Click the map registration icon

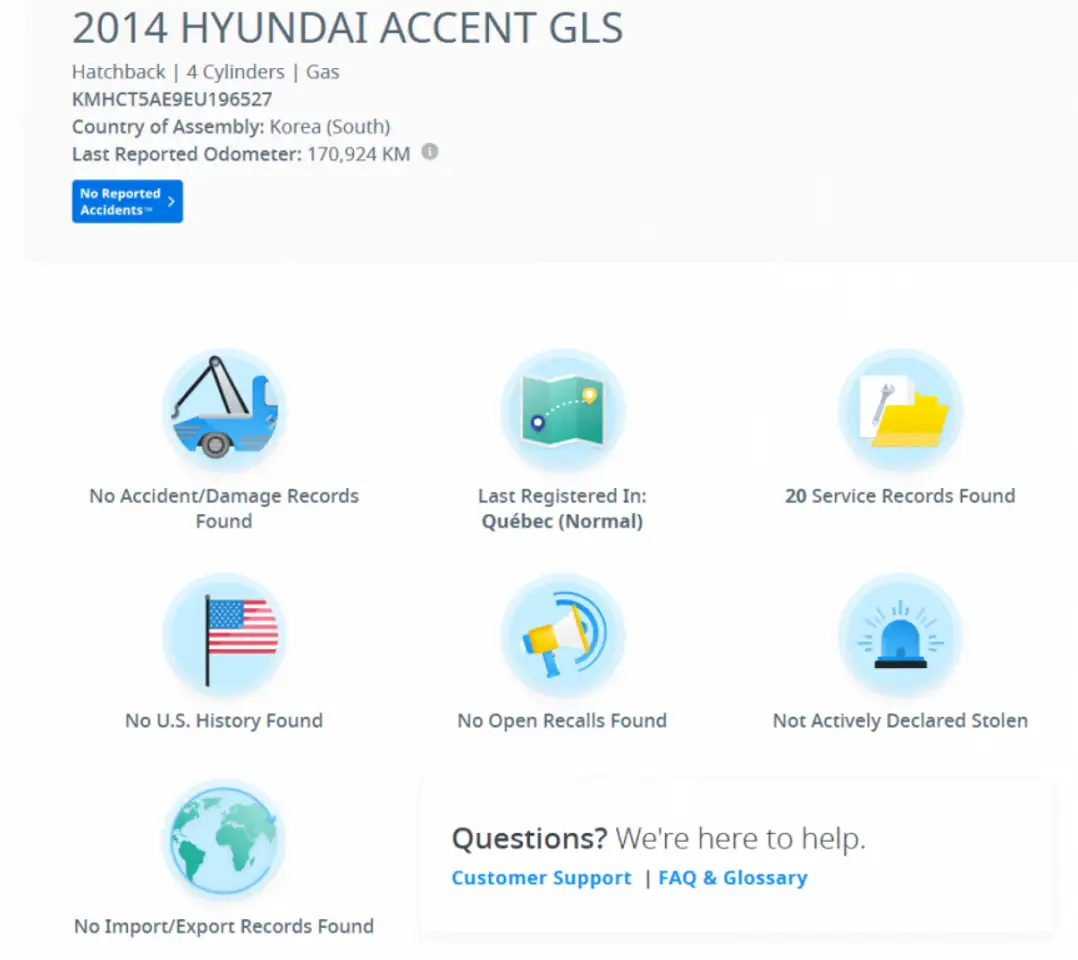pos(562,410)
